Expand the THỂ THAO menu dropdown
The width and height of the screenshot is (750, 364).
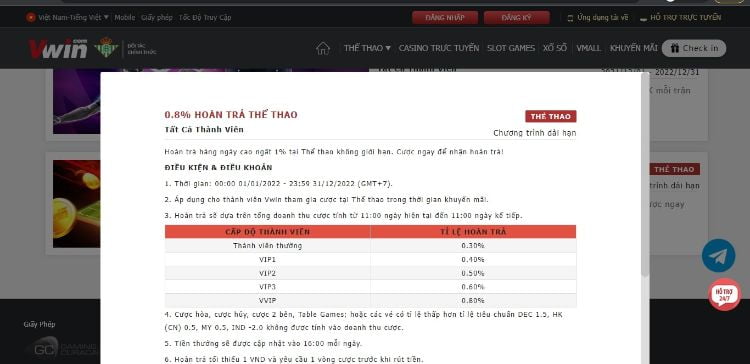(x=367, y=48)
